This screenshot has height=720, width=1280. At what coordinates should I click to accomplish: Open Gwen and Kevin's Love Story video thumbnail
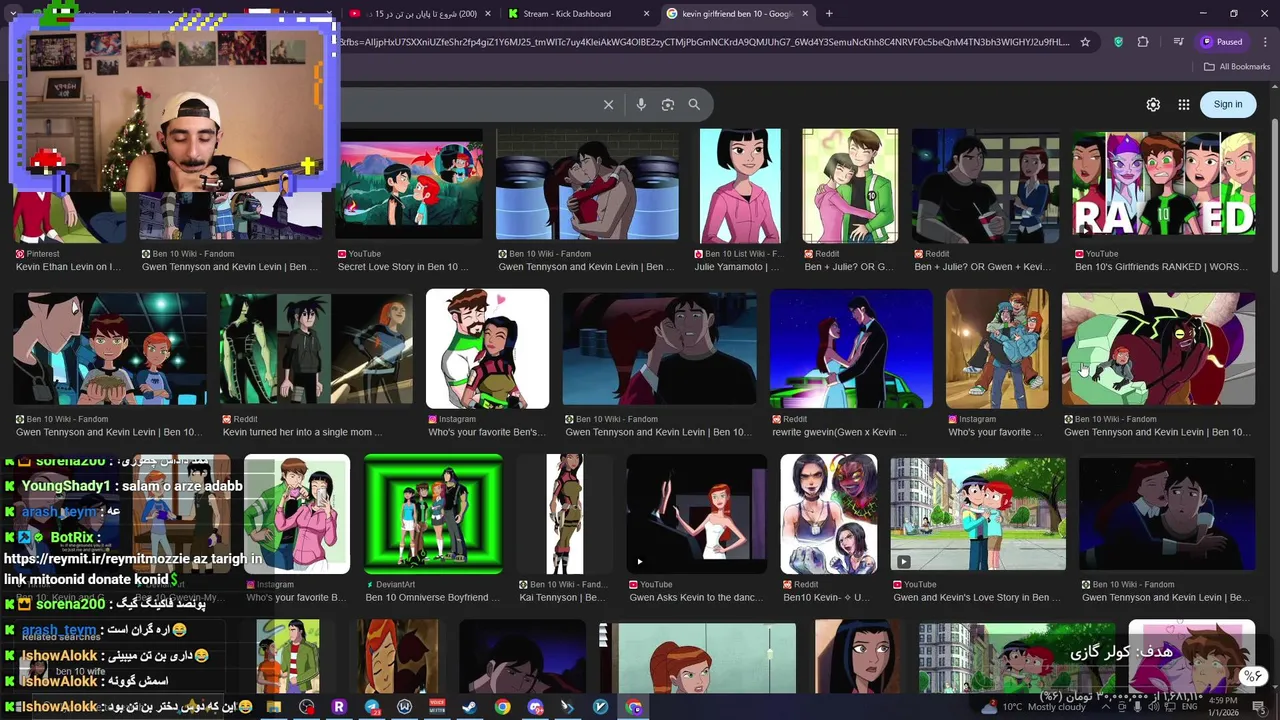pos(978,514)
